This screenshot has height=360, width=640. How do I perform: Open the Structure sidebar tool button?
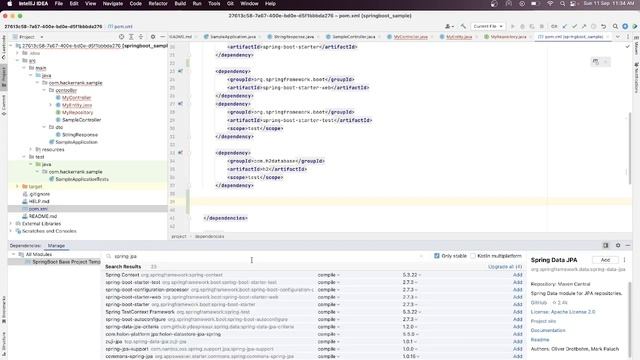pos(4,344)
